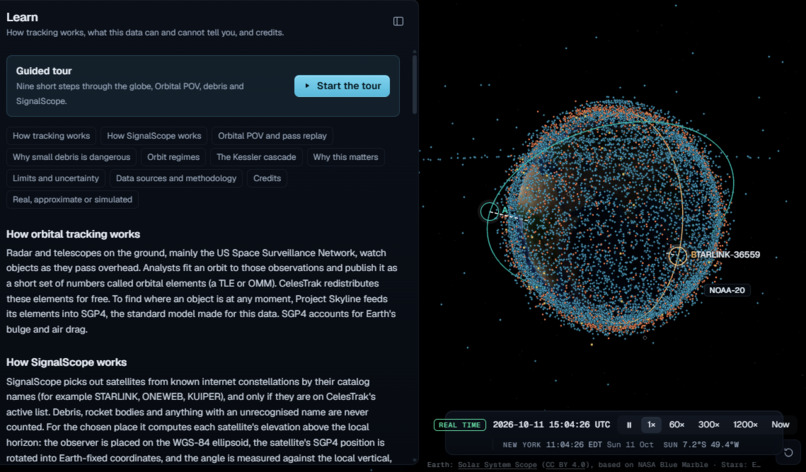The image size is (806, 472).
Task: Select the STARLINK-36559 satellite label
Action: (725, 255)
